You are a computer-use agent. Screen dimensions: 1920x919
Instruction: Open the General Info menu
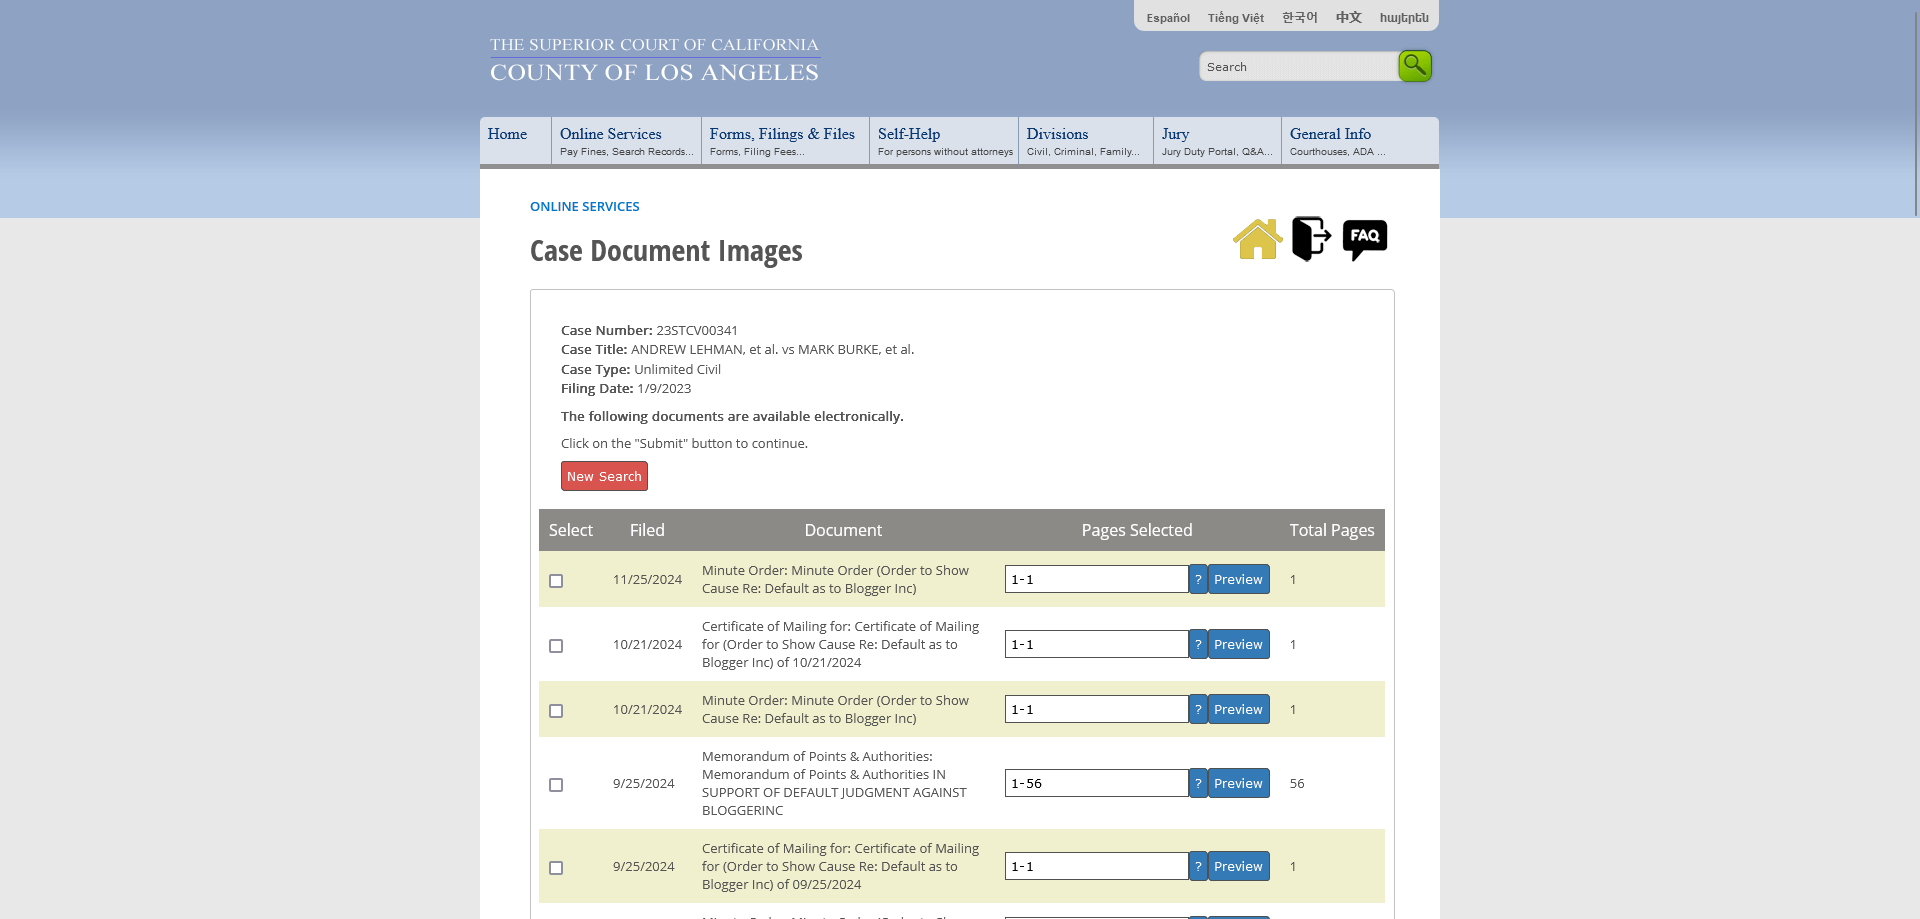tap(1360, 141)
